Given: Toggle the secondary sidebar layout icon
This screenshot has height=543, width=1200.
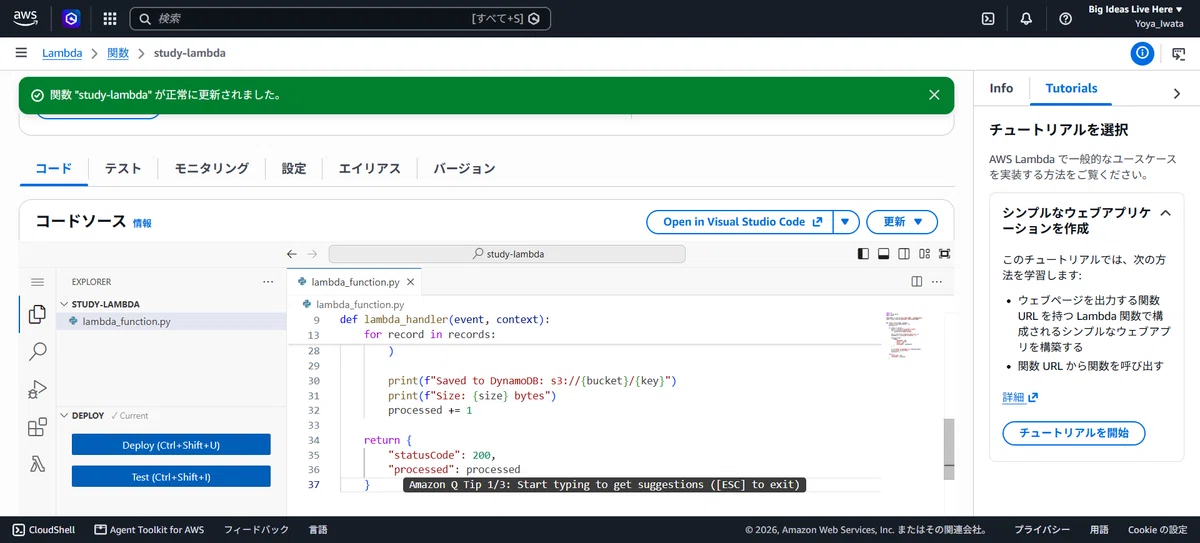Looking at the screenshot, I should pos(904,254).
